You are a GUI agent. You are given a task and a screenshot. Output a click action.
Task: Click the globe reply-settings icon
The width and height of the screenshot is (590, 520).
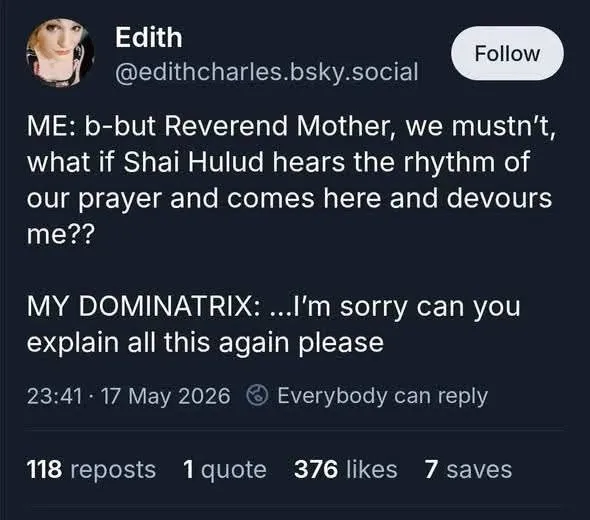click(x=257, y=395)
